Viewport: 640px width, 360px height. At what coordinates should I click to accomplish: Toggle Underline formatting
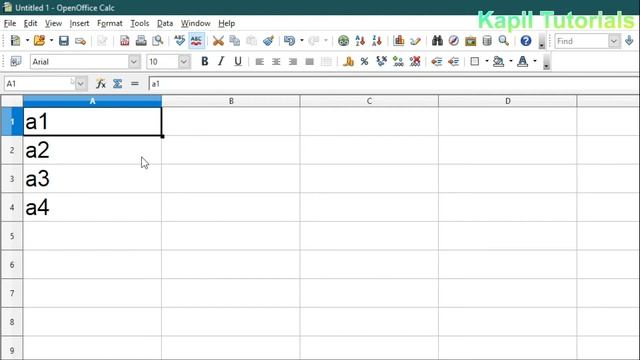238,62
